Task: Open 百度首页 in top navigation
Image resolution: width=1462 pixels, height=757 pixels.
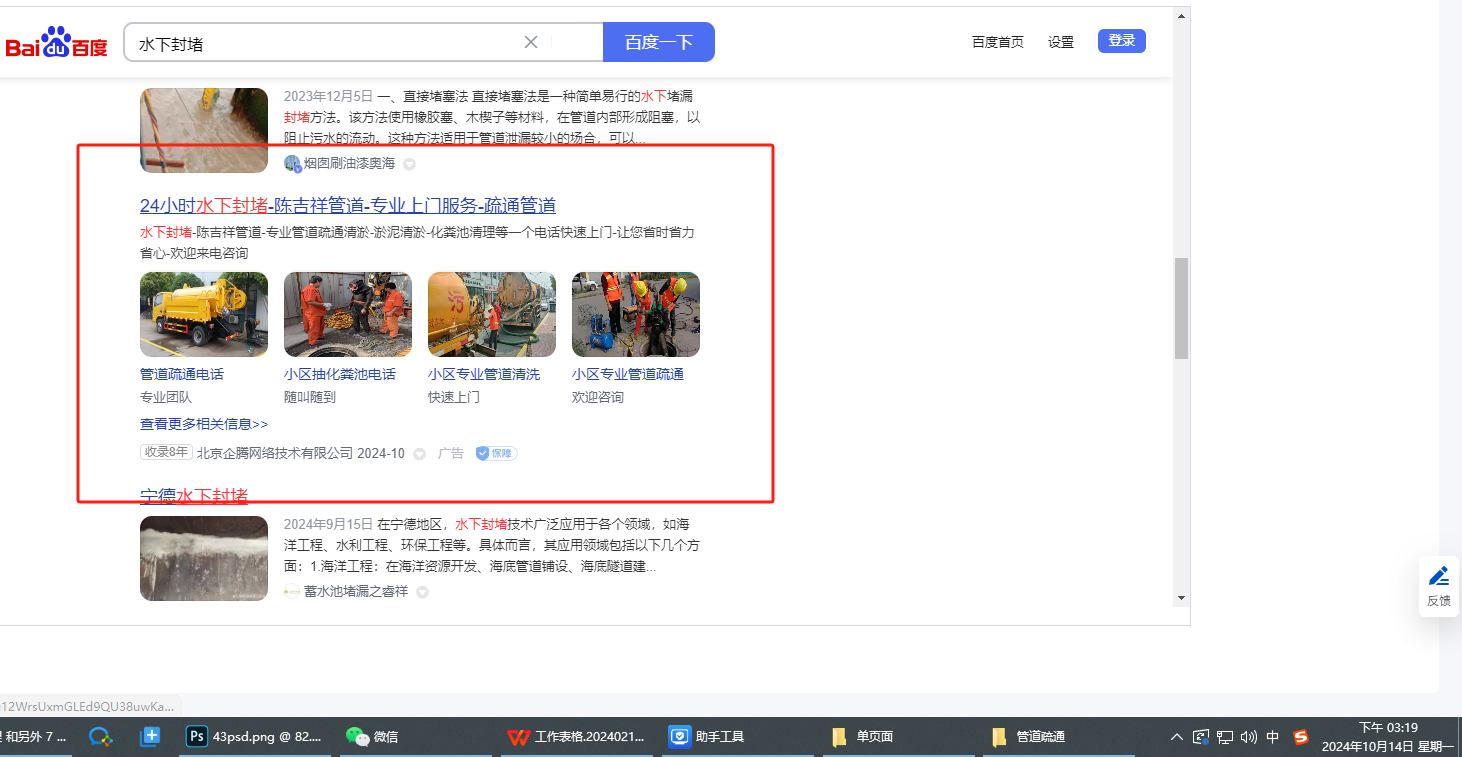Action: coord(997,42)
